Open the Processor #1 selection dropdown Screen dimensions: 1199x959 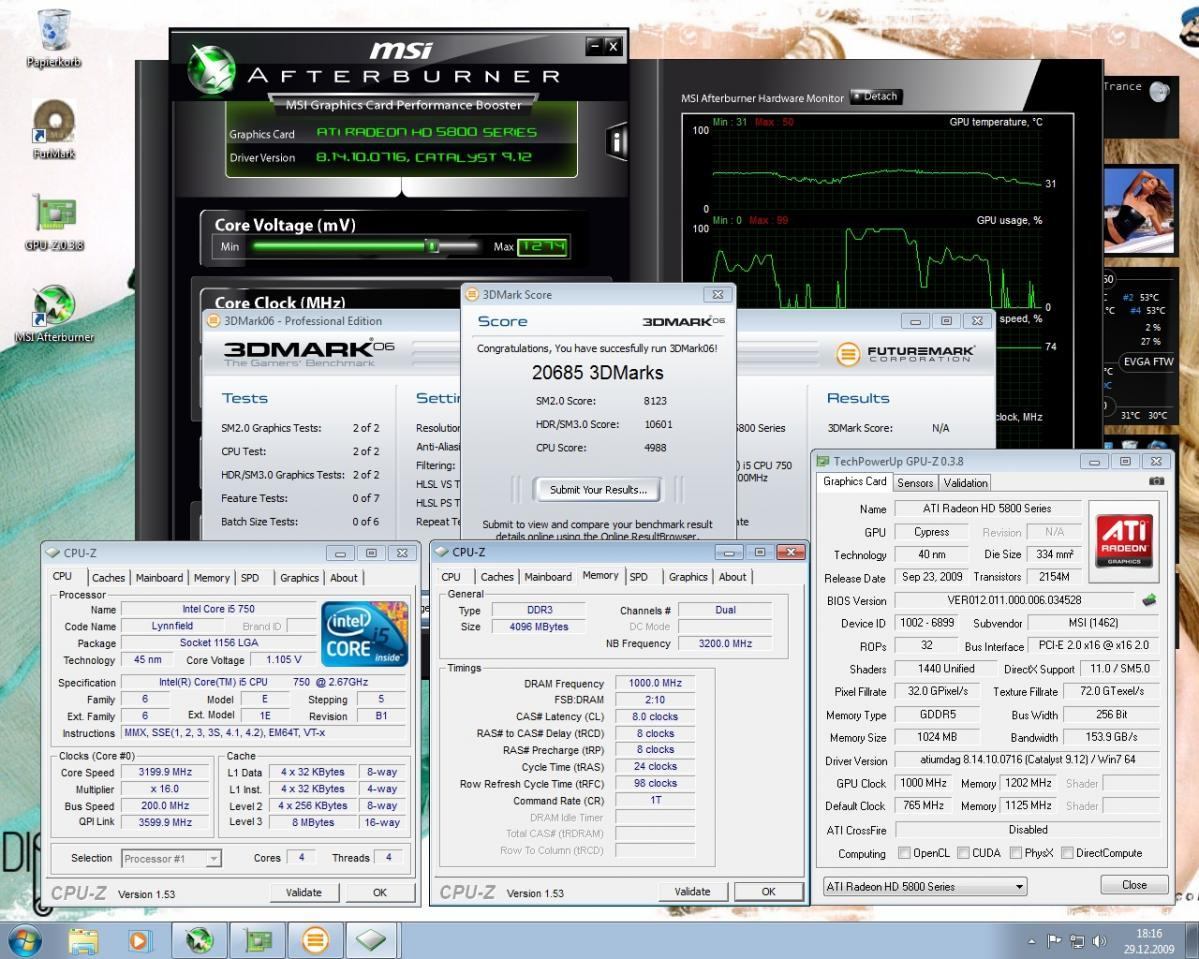(171, 858)
